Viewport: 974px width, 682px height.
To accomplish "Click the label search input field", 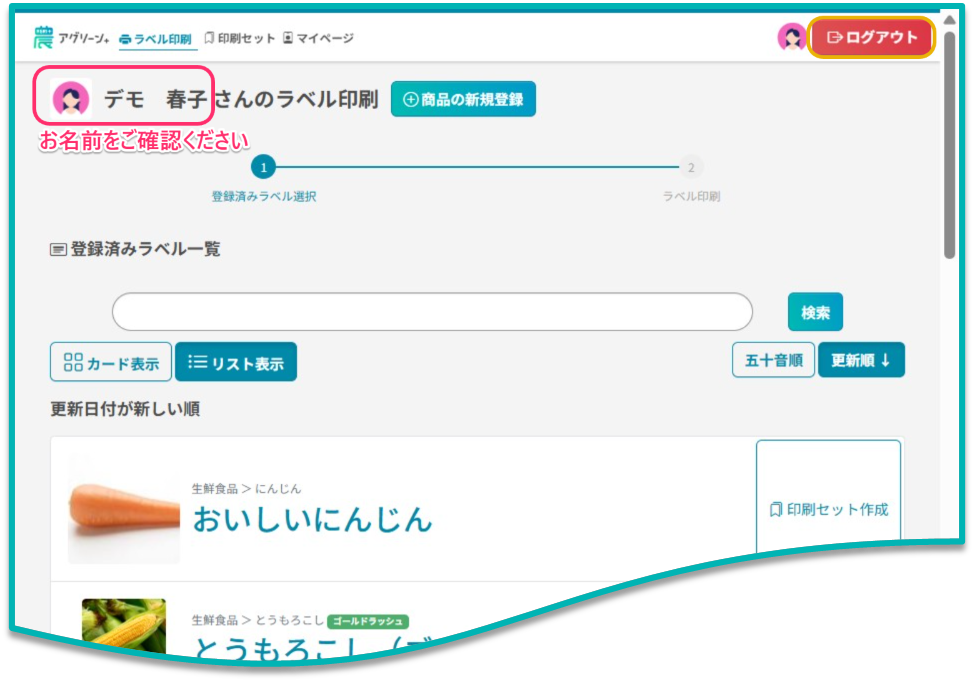I will (432, 312).
